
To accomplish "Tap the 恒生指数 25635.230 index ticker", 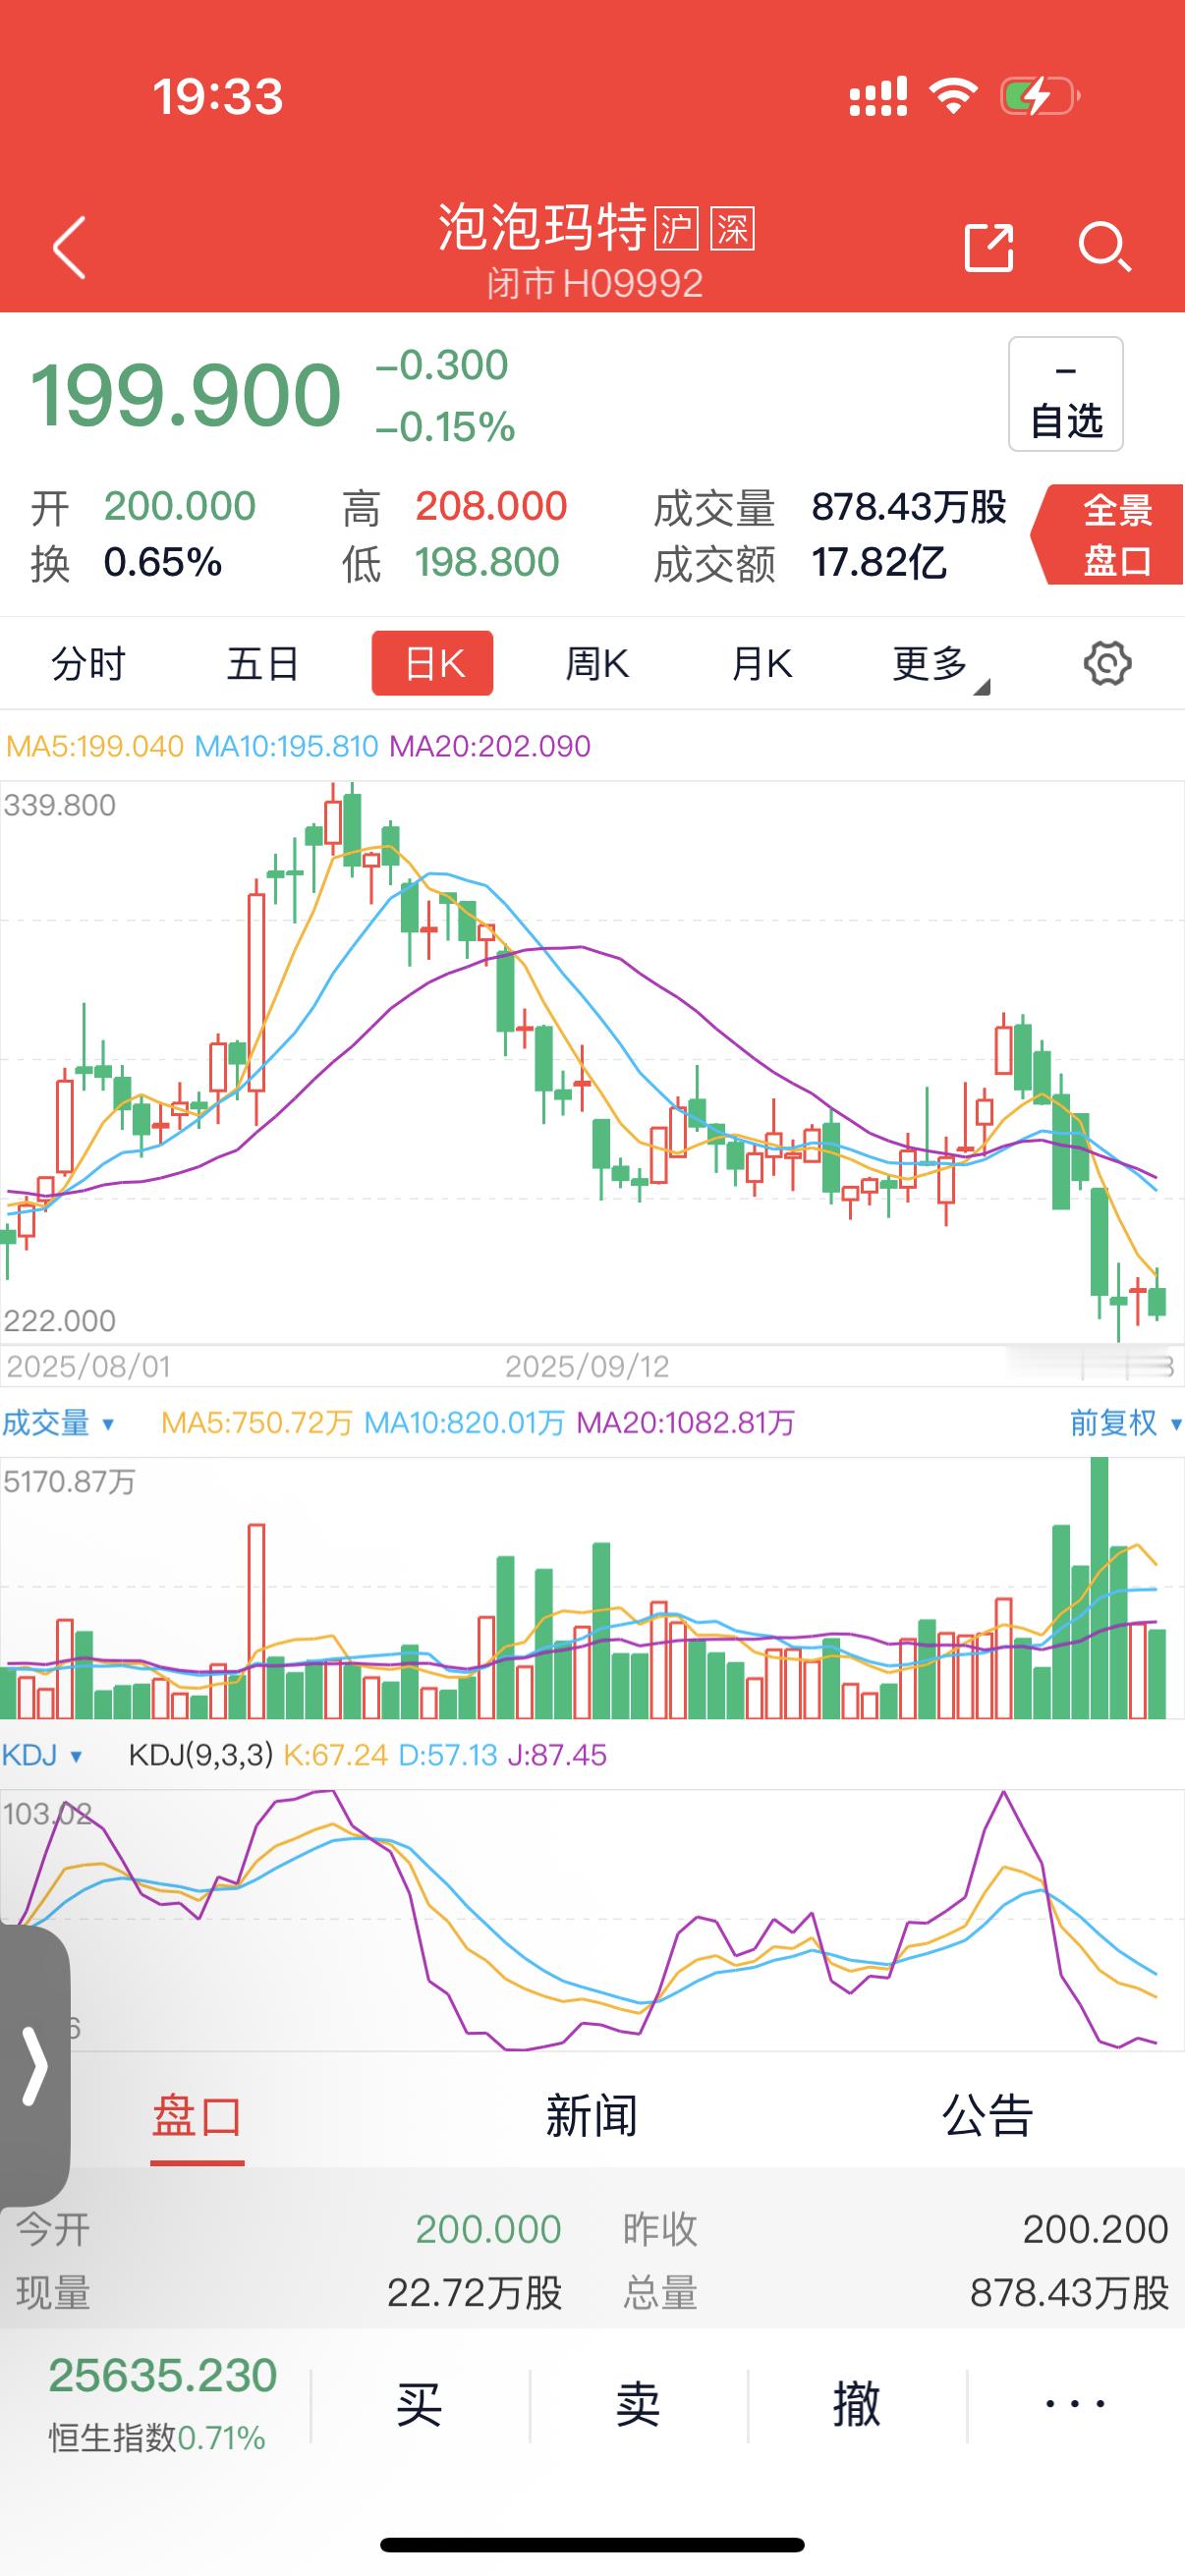I will (x=162, y=2405).
